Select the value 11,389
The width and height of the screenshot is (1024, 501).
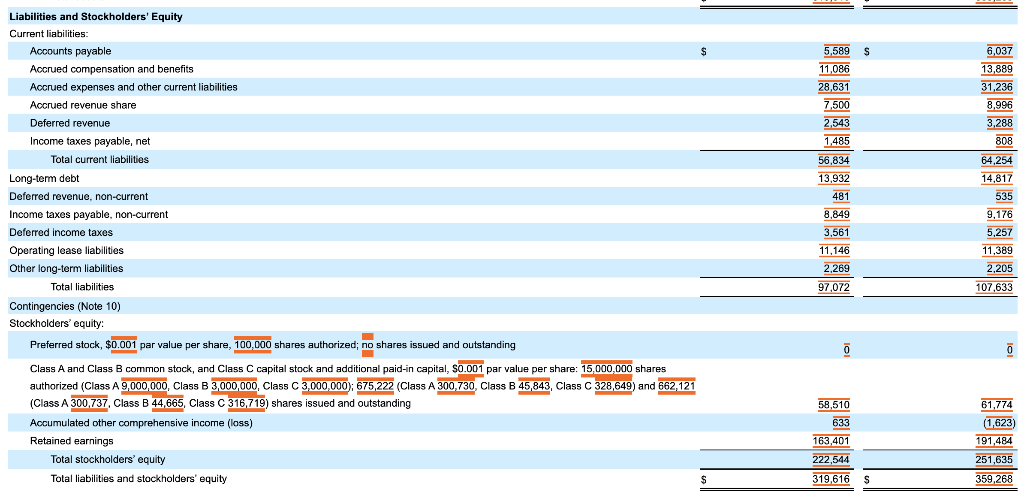(998, 250)
